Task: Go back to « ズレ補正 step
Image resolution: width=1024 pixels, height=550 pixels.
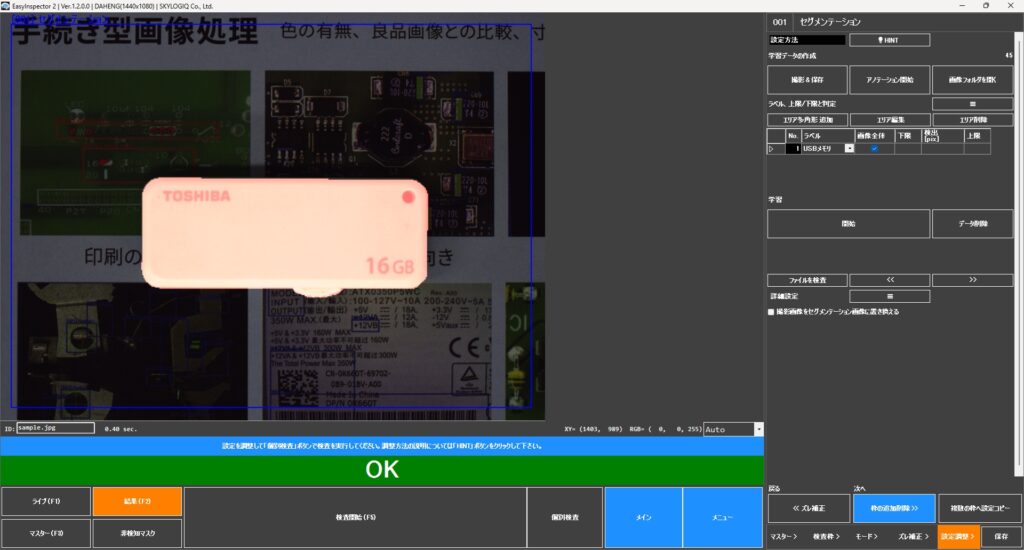Action: 808,508
